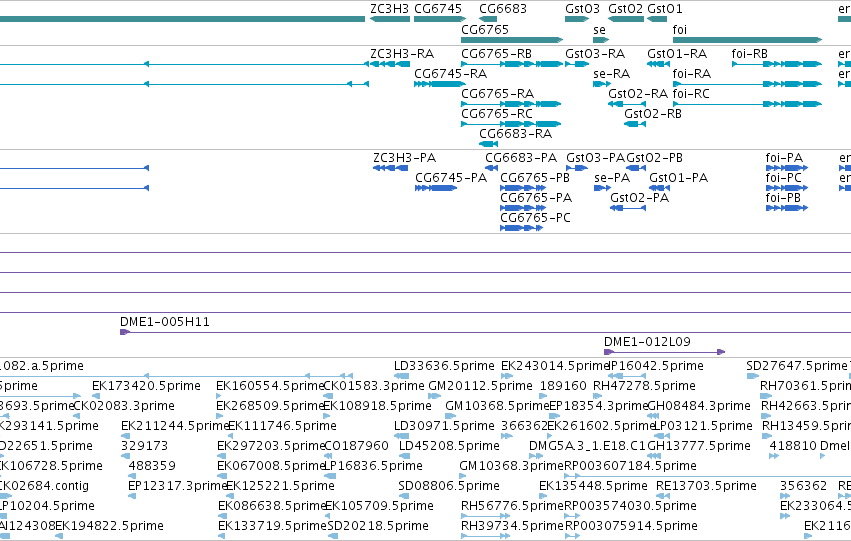Viewport: 851px width, 541px height.
Task: Select protein CG6765-PA
Action: click(x=523, y=208)
